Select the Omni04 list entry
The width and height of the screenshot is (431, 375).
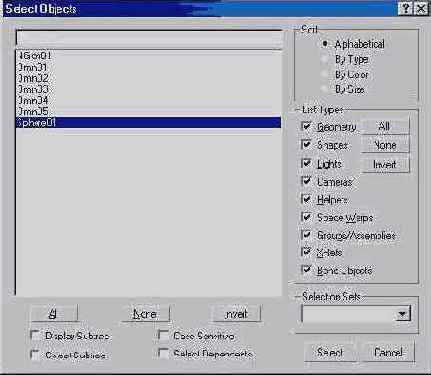pos(148,100)
